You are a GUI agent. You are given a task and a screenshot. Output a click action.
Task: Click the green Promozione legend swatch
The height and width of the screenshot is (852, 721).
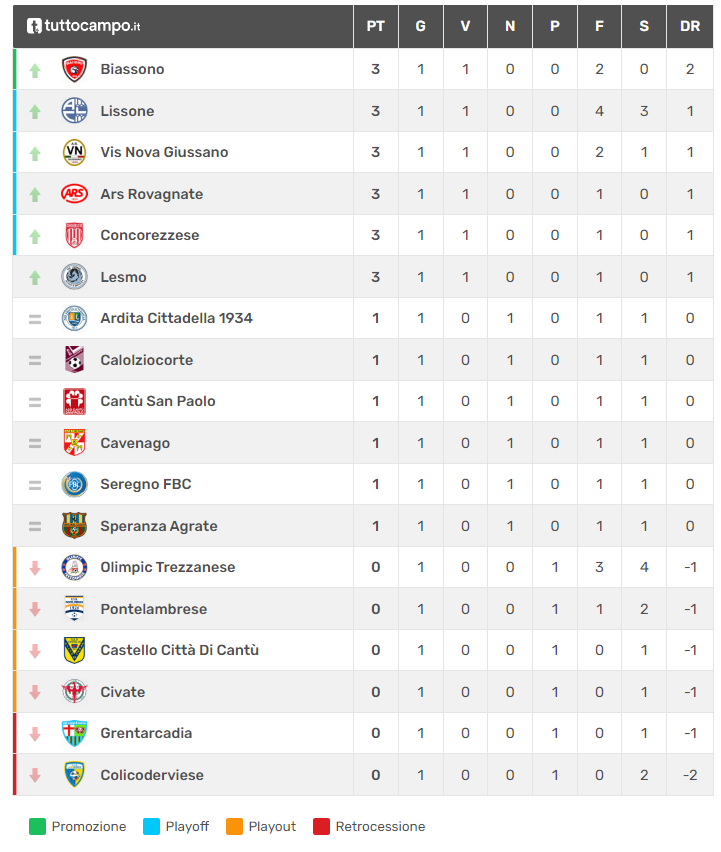click(x=38, y=827)
